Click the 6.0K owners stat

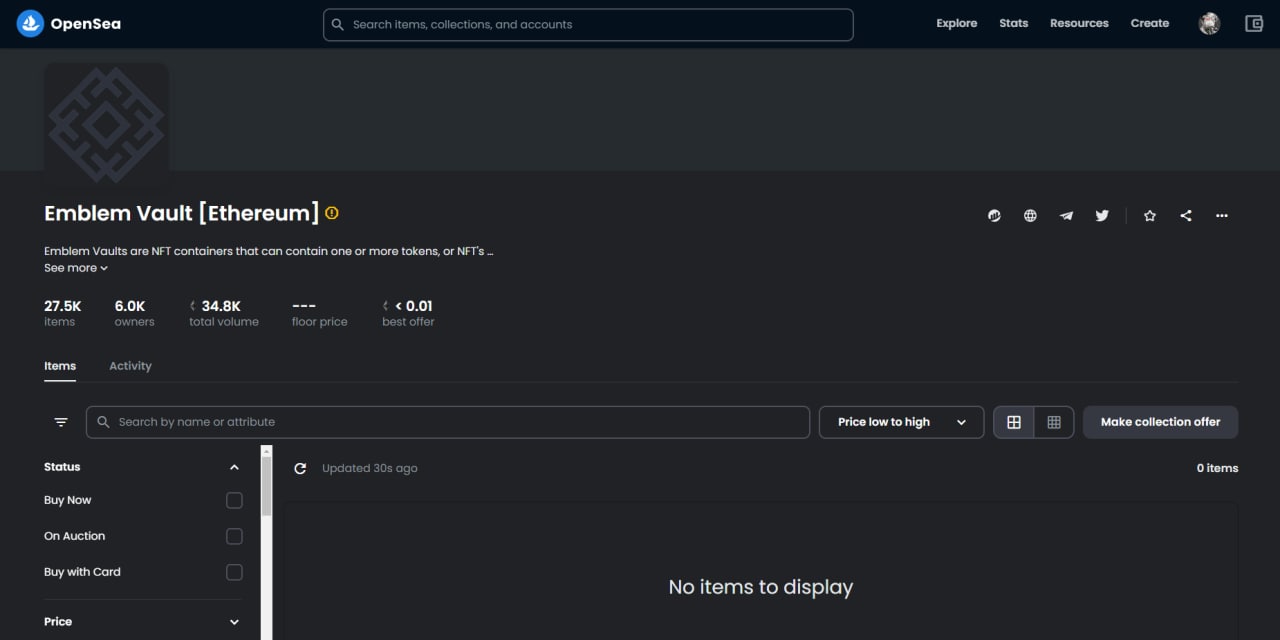pos(134,313)
